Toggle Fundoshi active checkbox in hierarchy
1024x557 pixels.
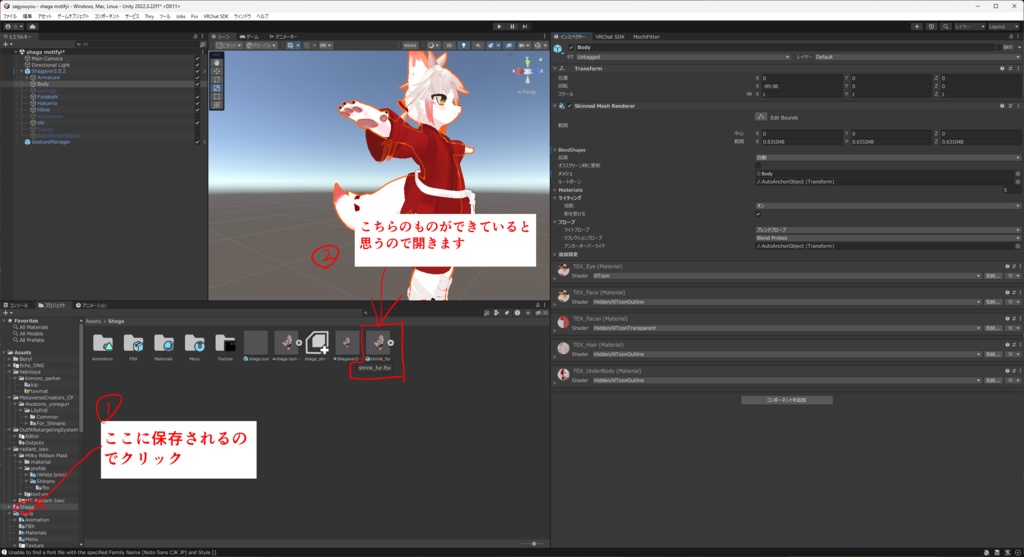(x=198, y=97)
